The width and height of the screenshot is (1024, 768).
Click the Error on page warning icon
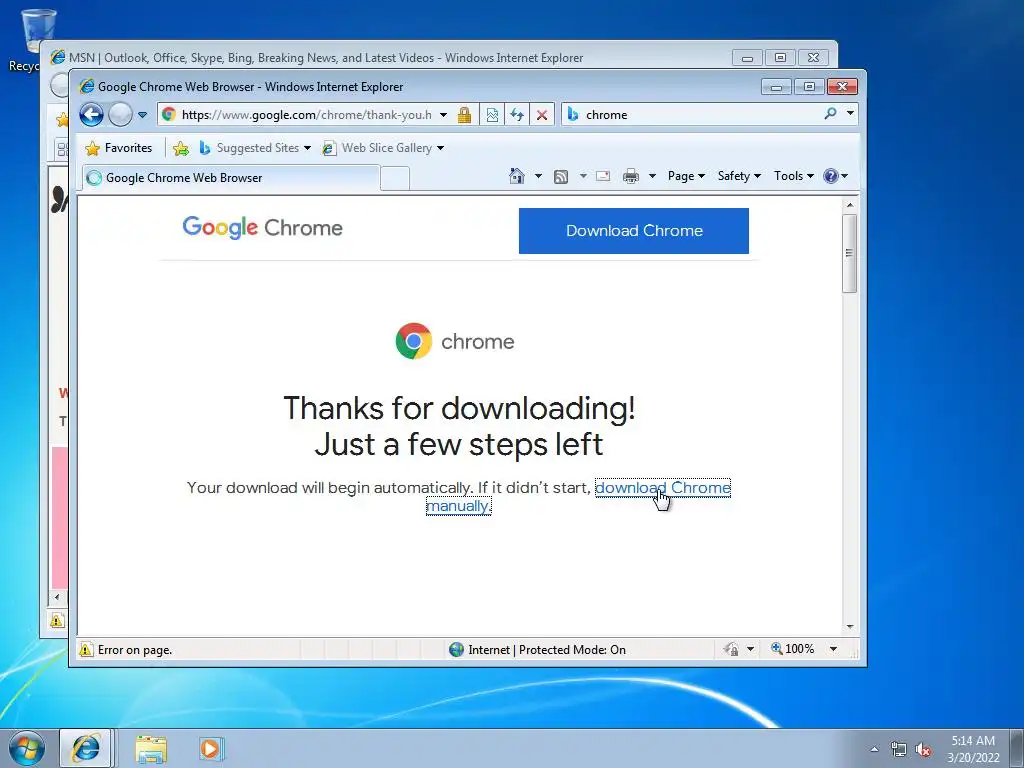86,650
